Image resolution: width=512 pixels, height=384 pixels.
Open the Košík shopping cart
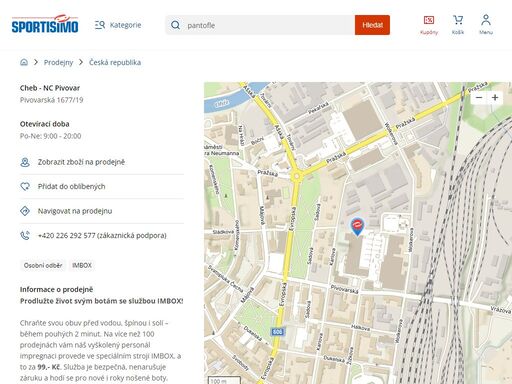point(458,25)
